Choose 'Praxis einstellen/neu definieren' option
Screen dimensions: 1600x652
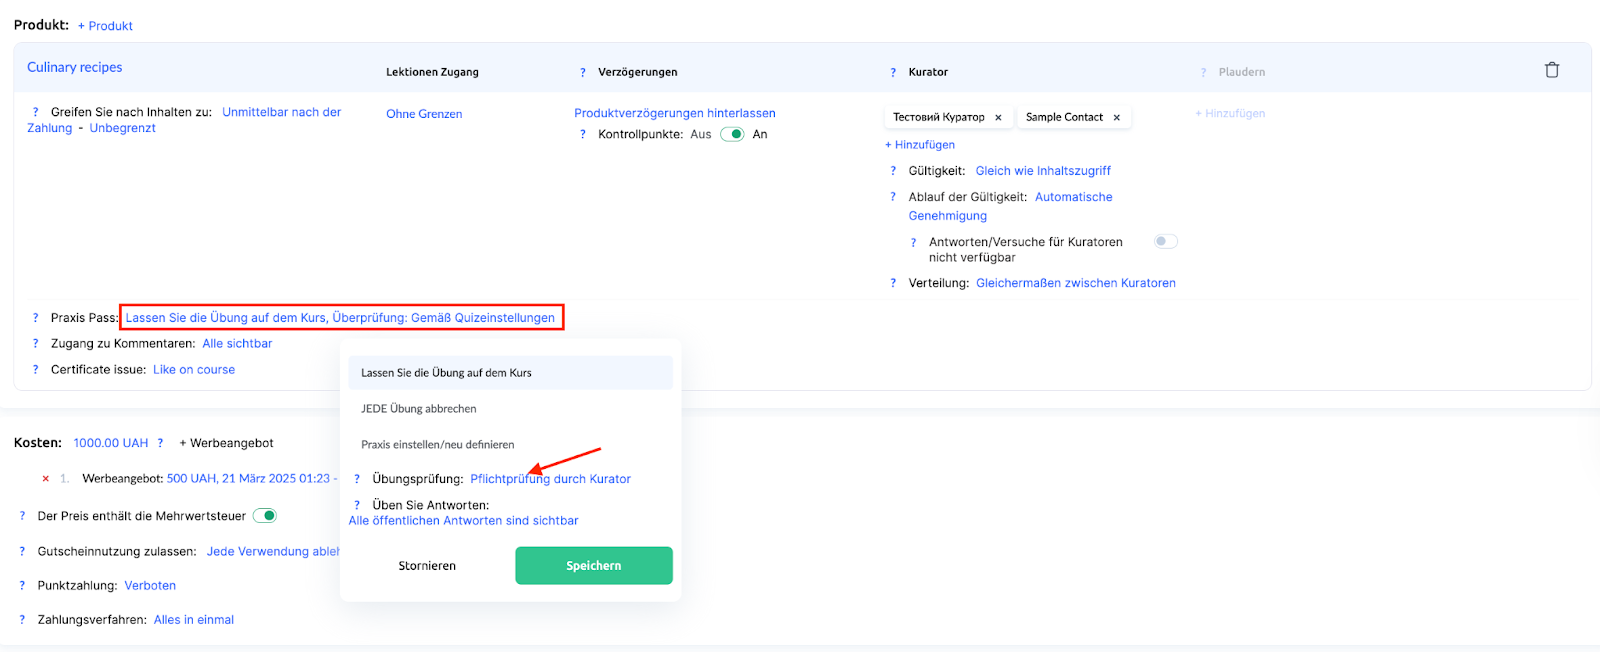tap(438, 445)
